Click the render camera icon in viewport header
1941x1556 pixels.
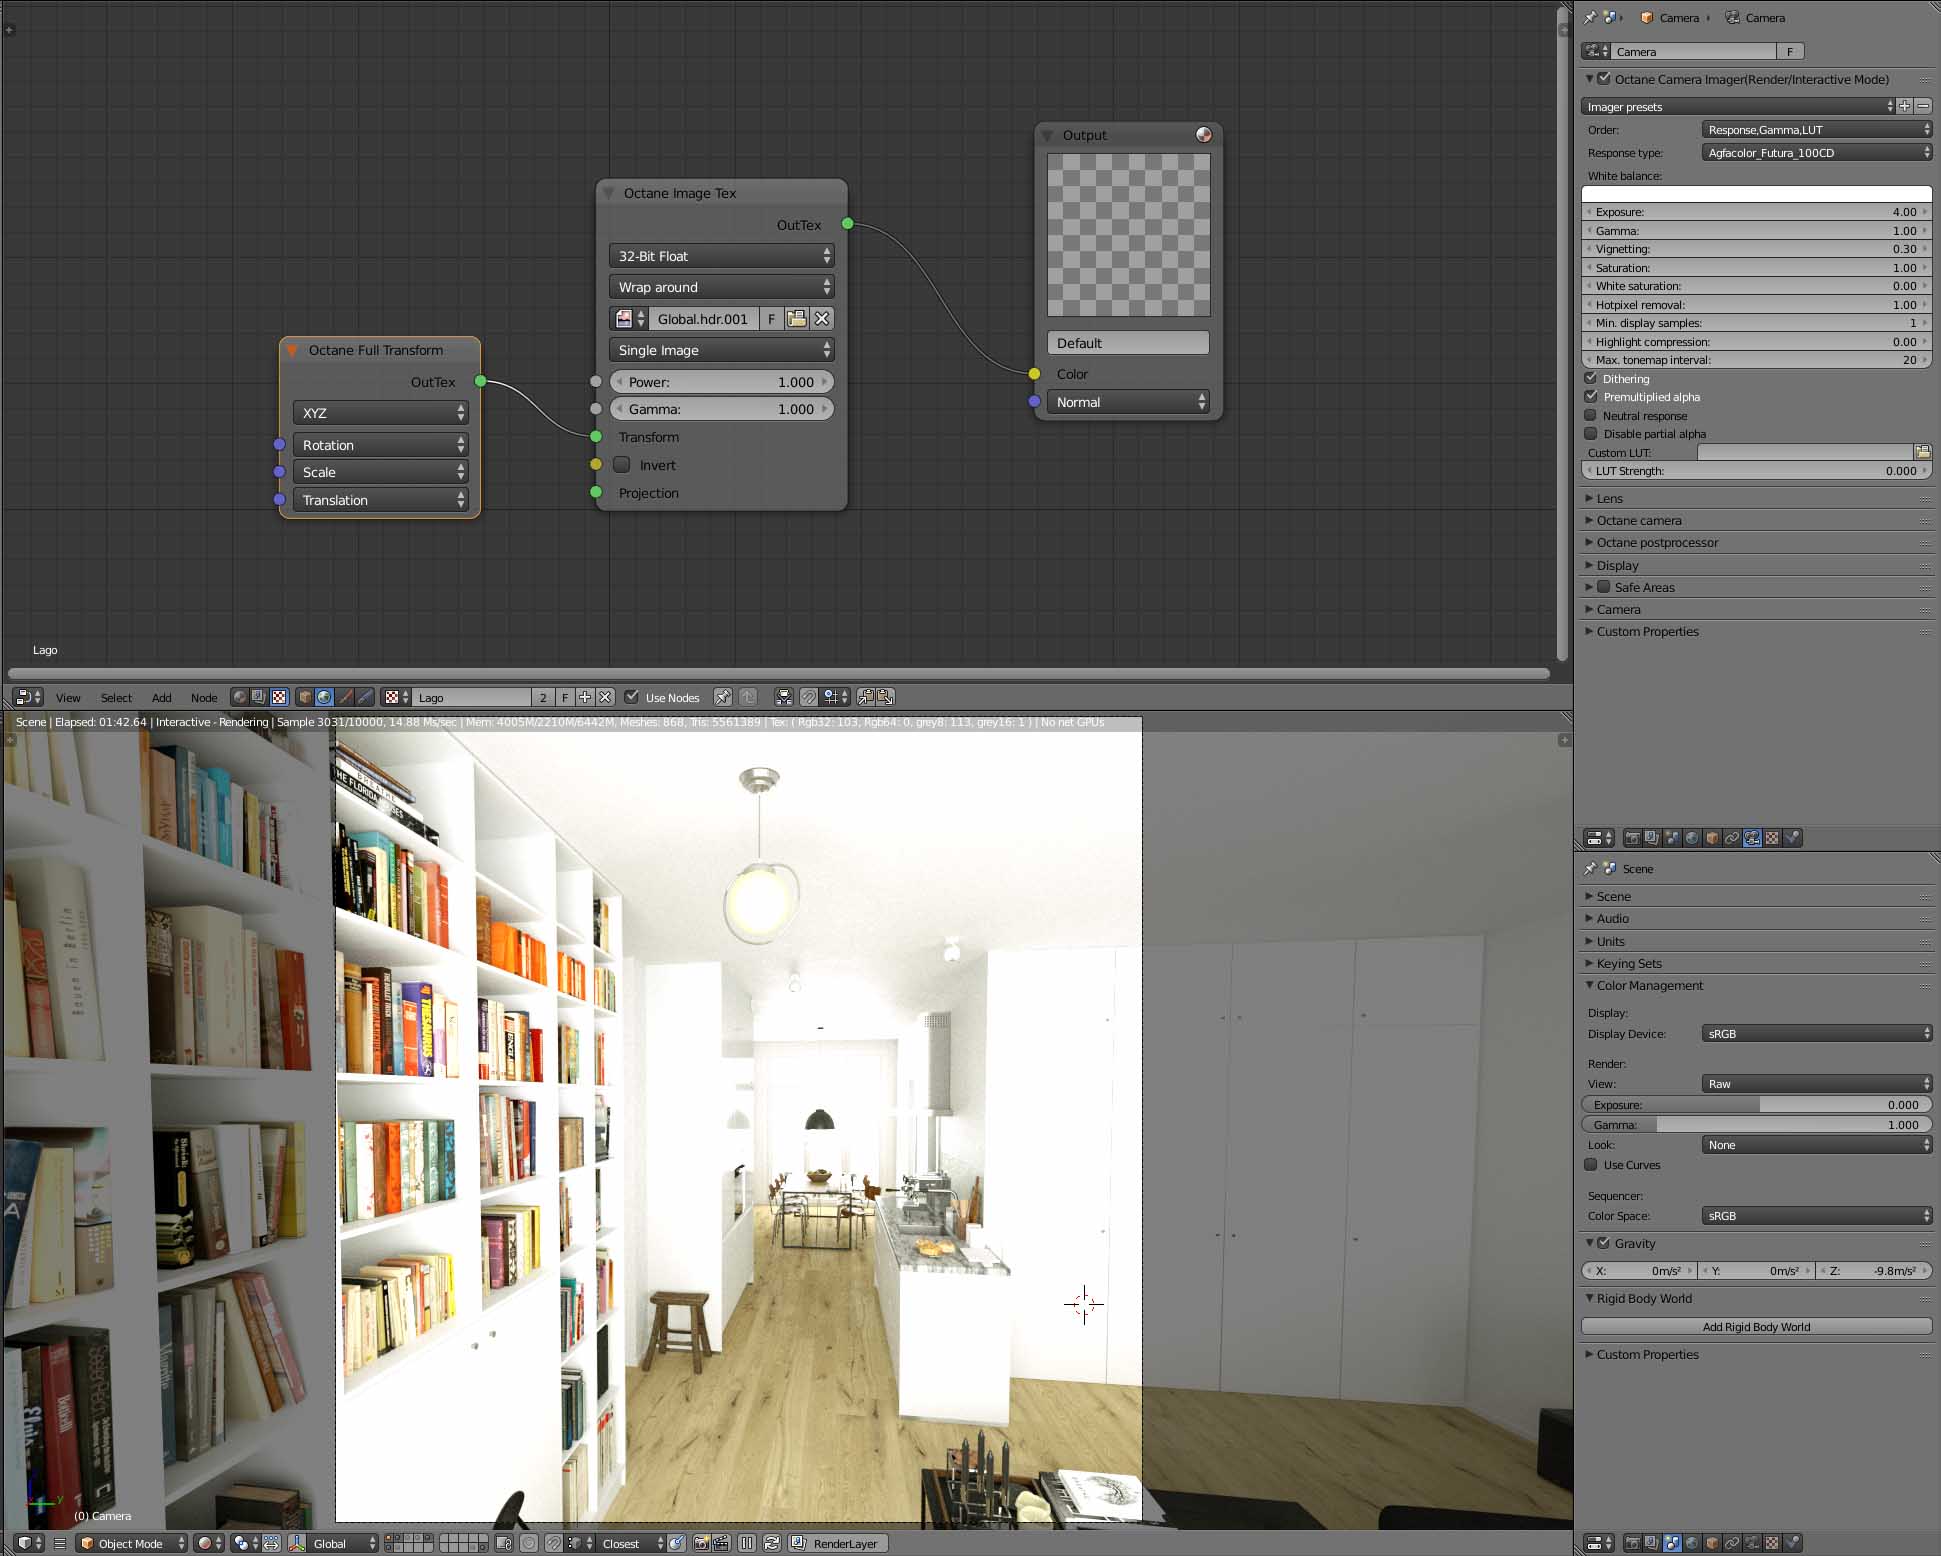[x=701, y=1543]
